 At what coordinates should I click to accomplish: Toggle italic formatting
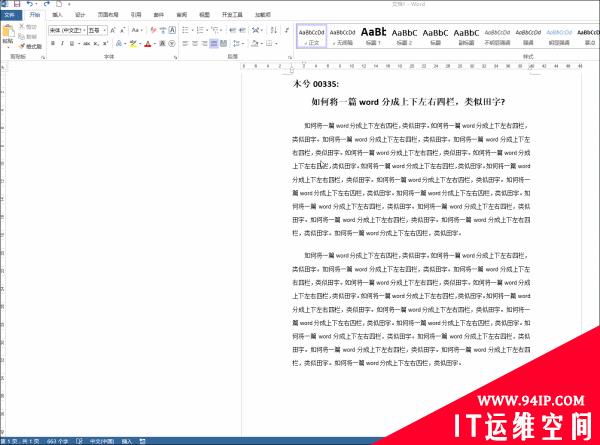(62, 44)
